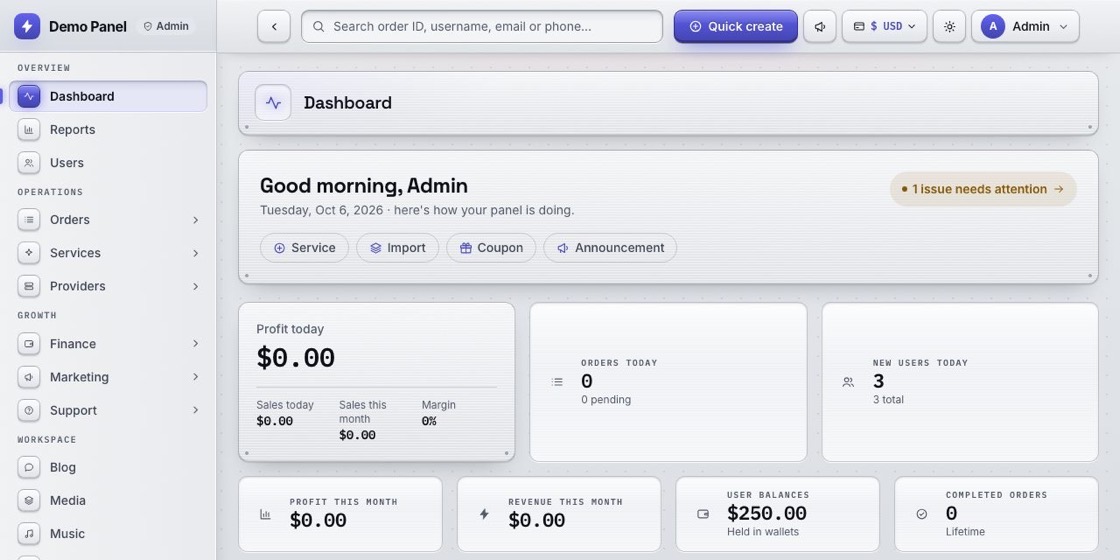Viewport: 1120px width, 560px height.
Task: Expand the Services submenu chevron
Action: [195, 253]
